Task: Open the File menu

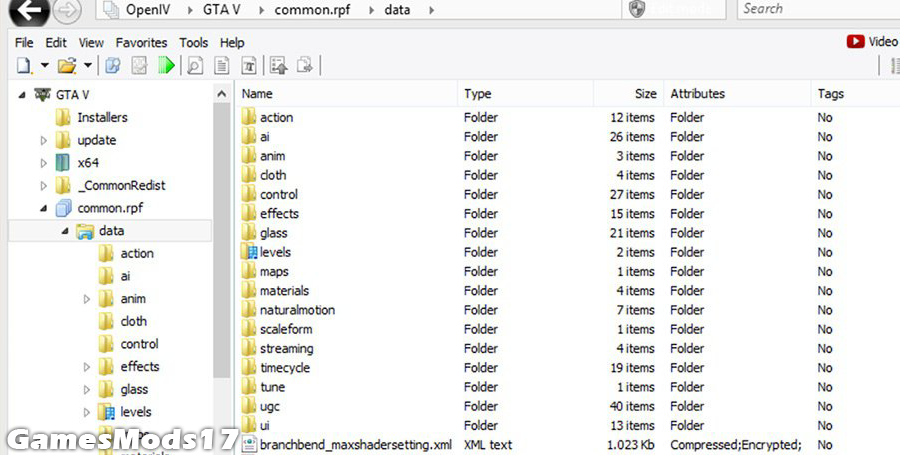Action: 24,42
